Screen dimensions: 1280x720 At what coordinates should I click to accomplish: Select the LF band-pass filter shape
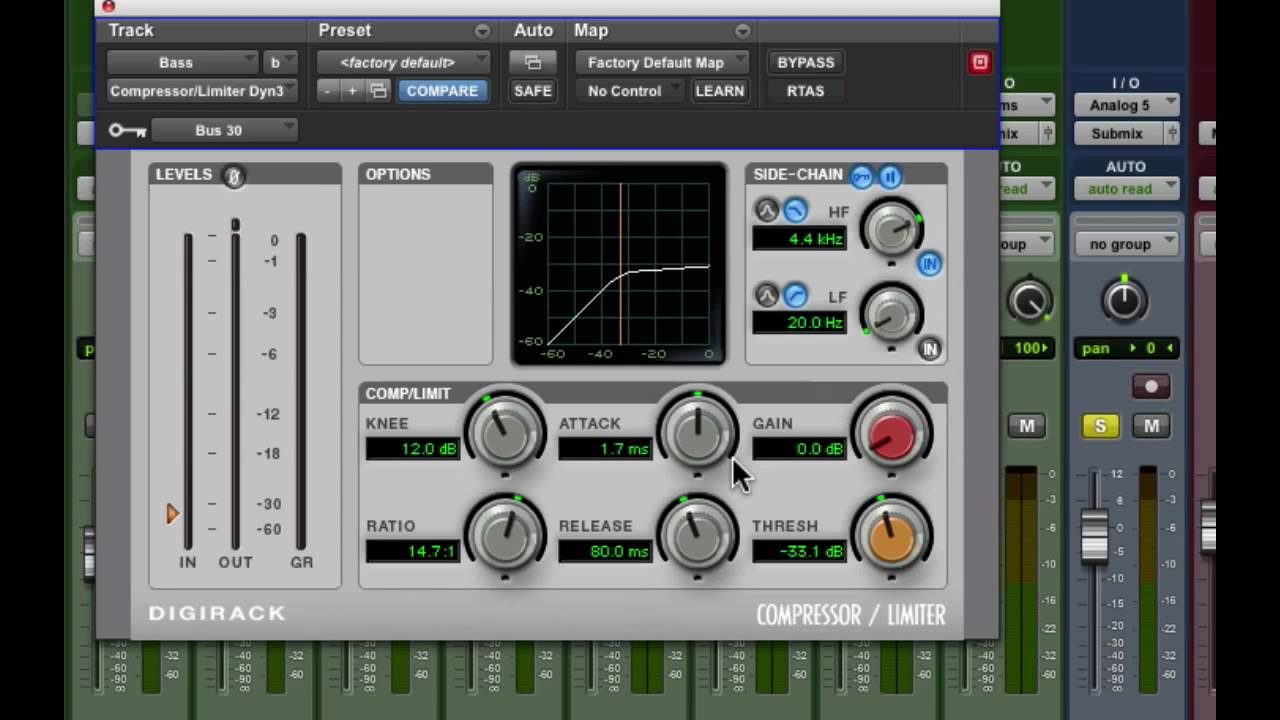[x=766, y=295]
